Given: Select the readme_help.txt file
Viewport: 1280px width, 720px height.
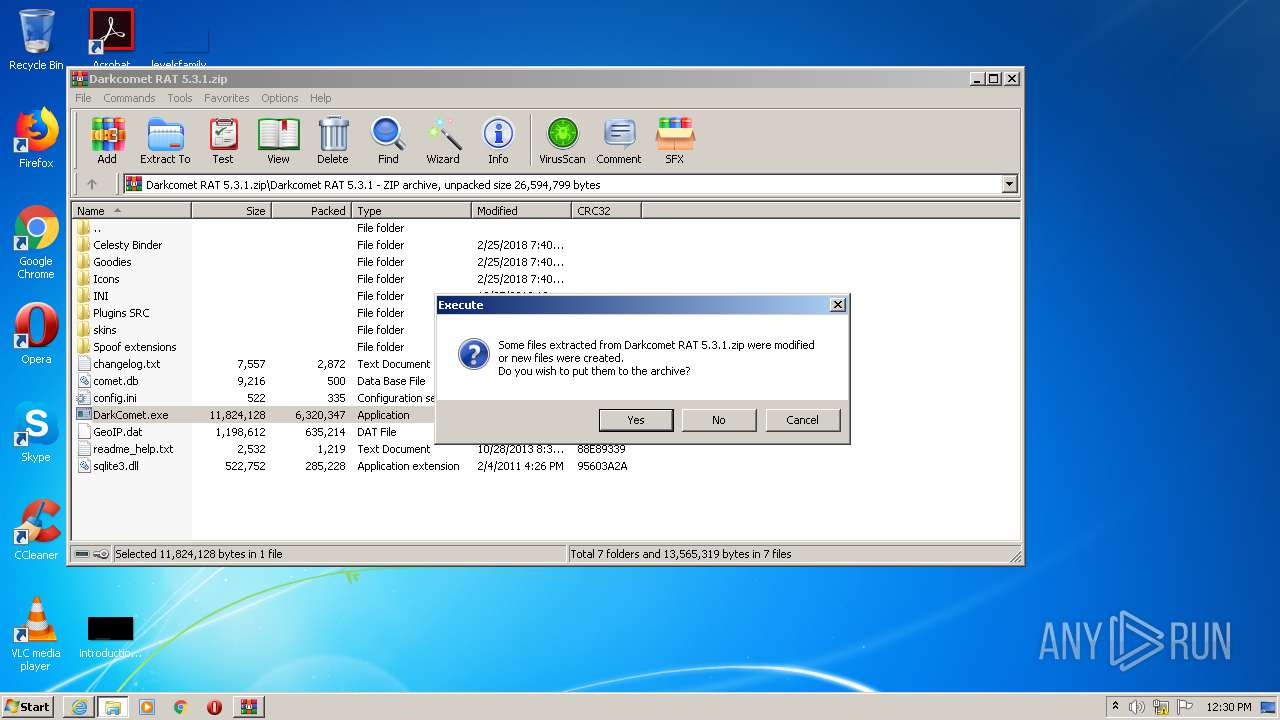Looking at the screenshot, I should 133,449.
